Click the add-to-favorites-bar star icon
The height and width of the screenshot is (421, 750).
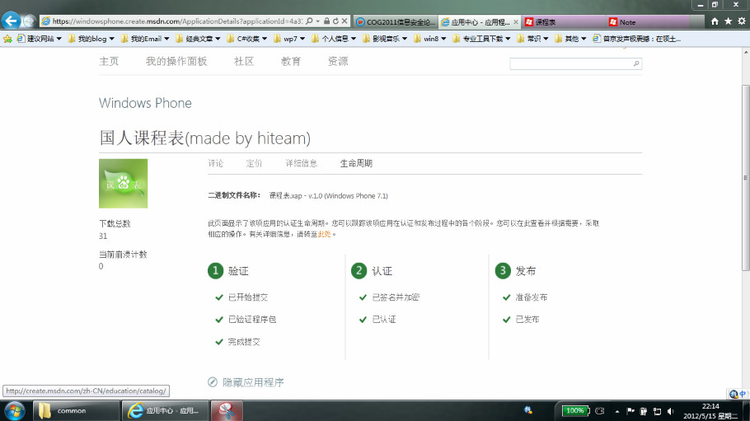(x=8, y=39)
